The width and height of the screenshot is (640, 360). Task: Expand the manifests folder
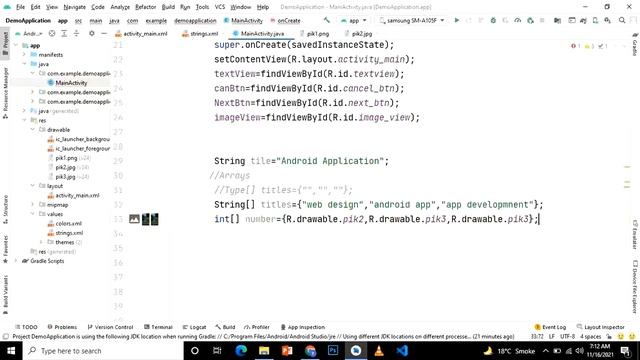tap(24, 55)
